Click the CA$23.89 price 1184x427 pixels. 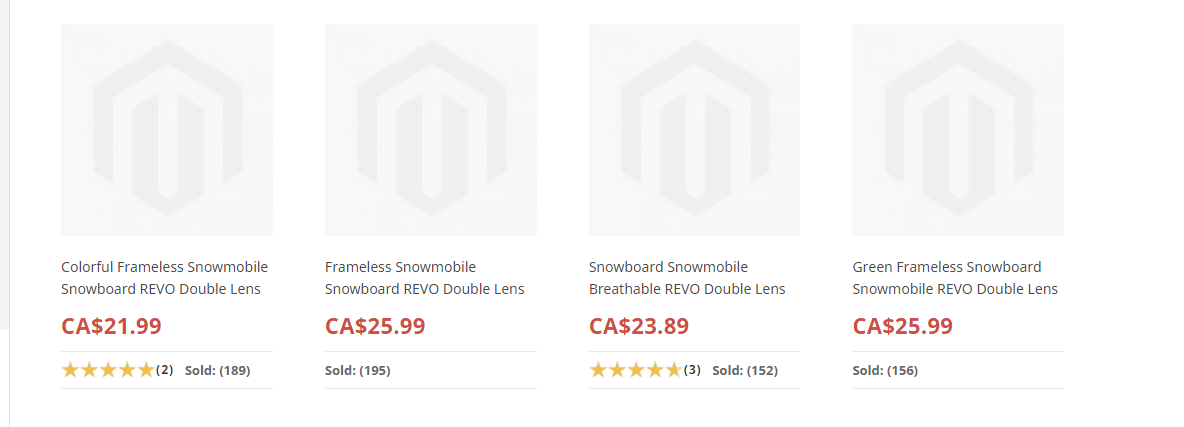[x=639, y=326]
